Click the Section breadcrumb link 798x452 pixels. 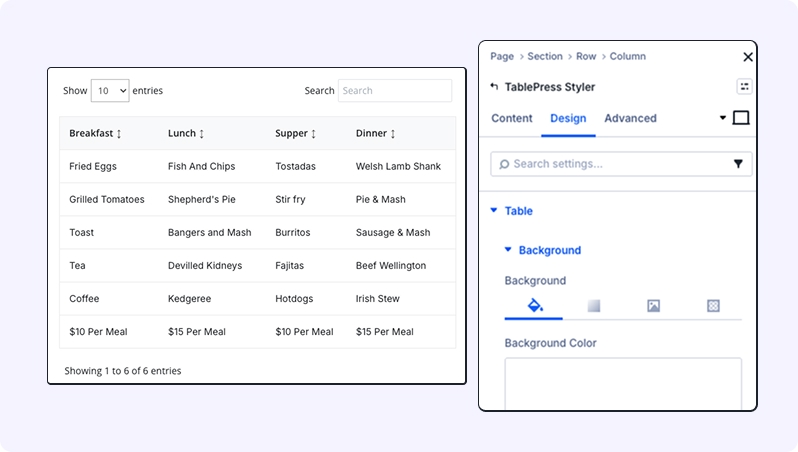[x=545, y=57]
